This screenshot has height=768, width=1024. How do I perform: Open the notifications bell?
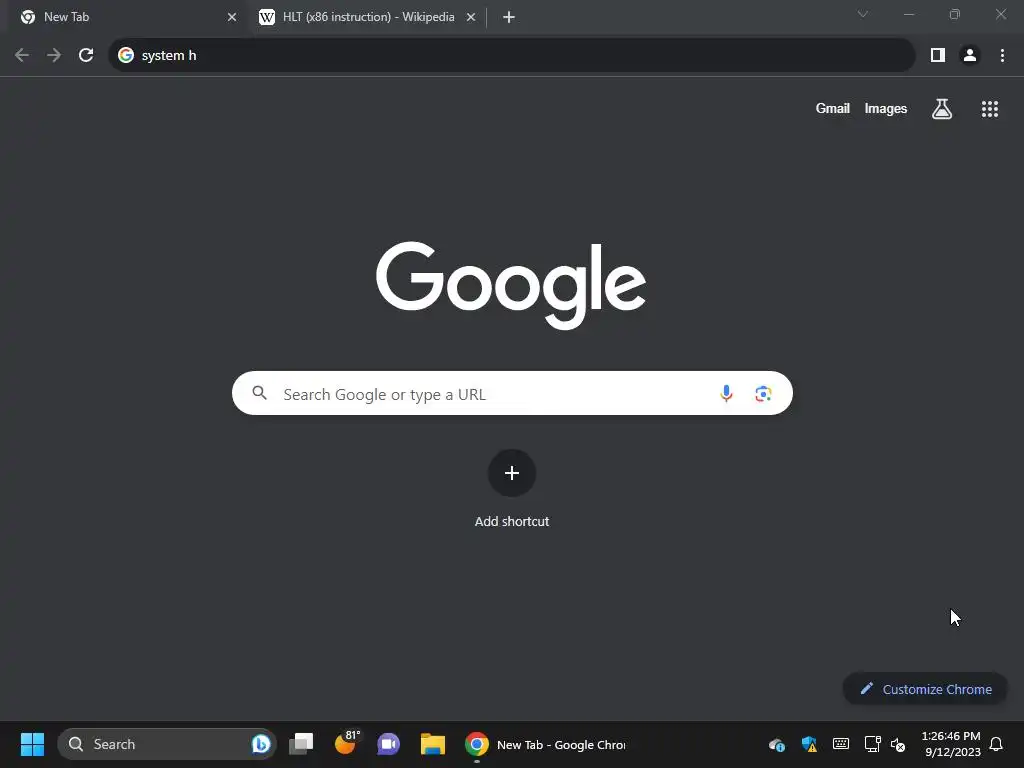coord(997,744)
